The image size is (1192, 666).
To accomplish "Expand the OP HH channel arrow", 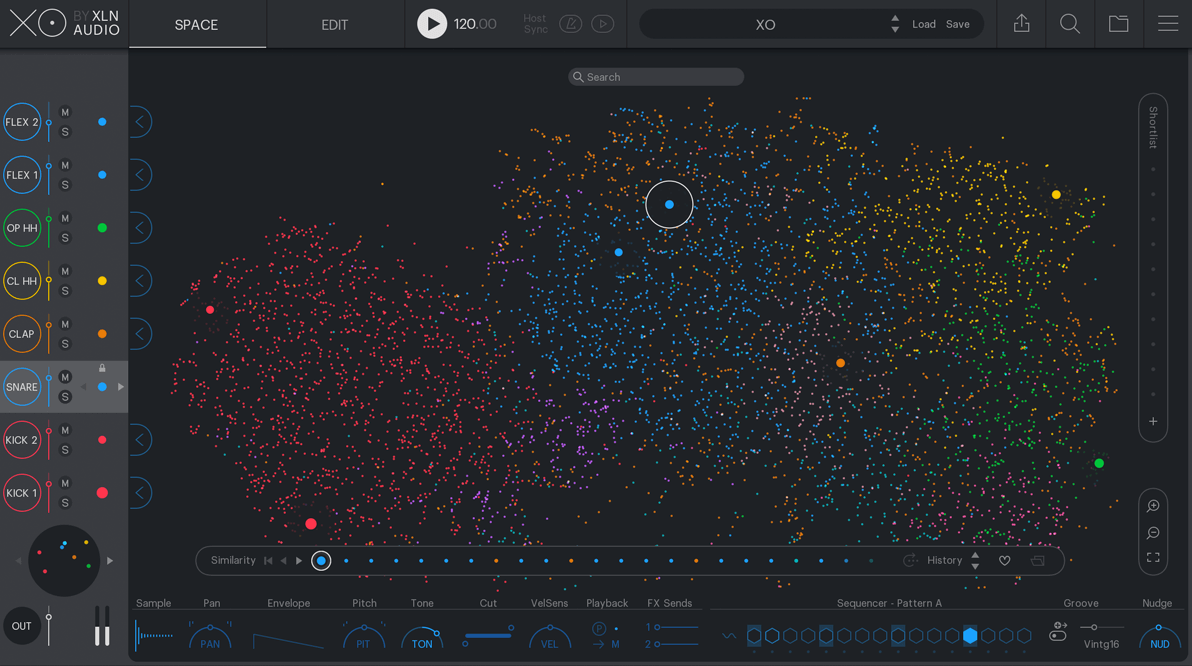I will (140, 228).
